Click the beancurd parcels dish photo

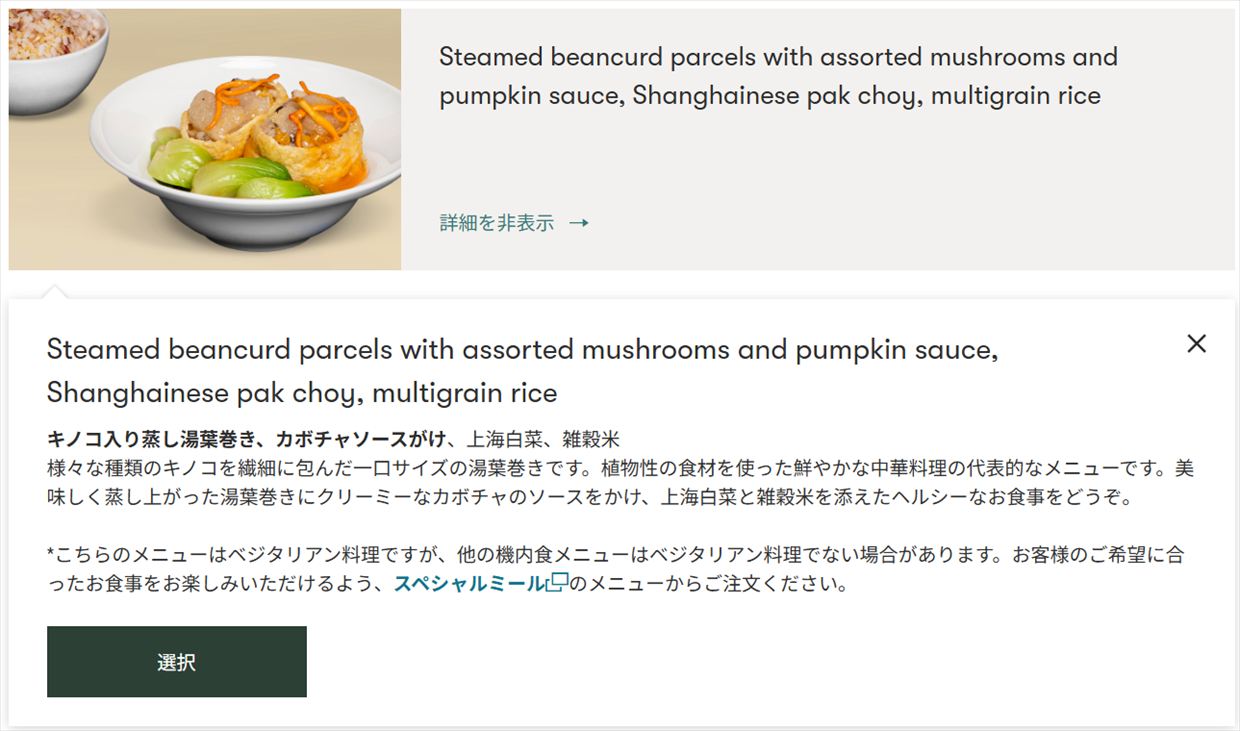[x=205, y=140]
